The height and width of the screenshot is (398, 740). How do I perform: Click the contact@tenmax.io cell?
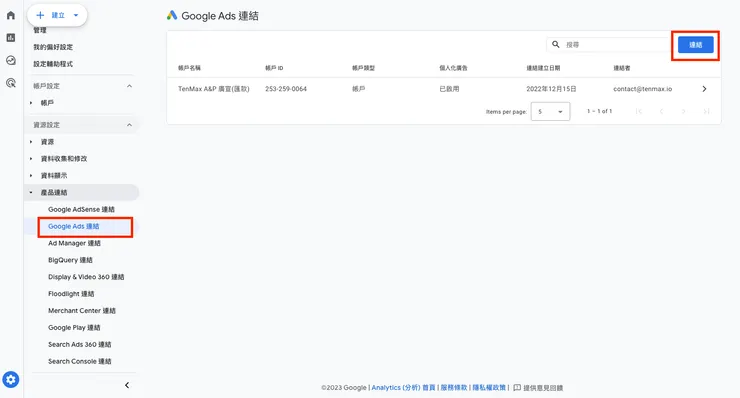click(x=643, y=89)
